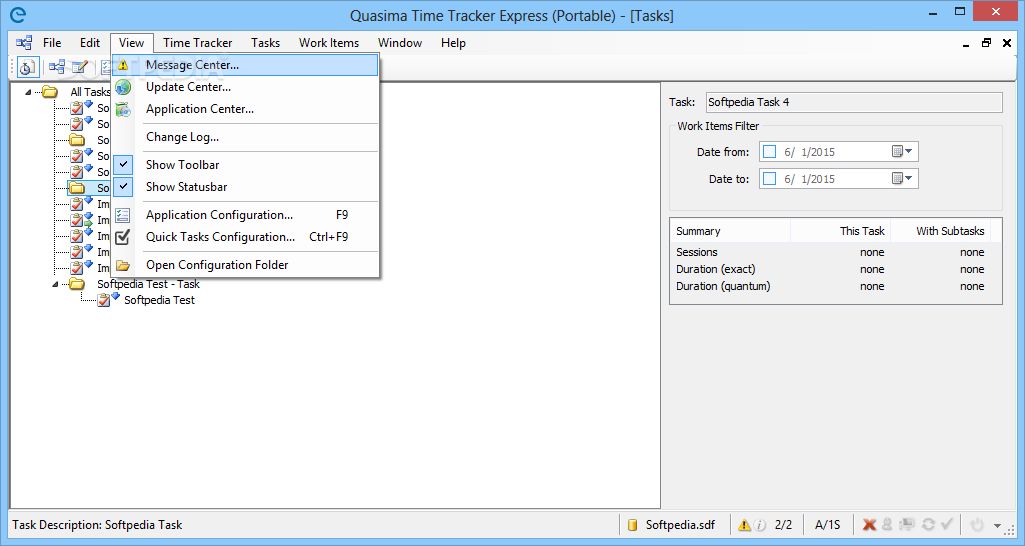Viewport: 1025px width, 546px height.
Task: Click the greyed user icon in the status bar
Action: click(x=887, y=524)
